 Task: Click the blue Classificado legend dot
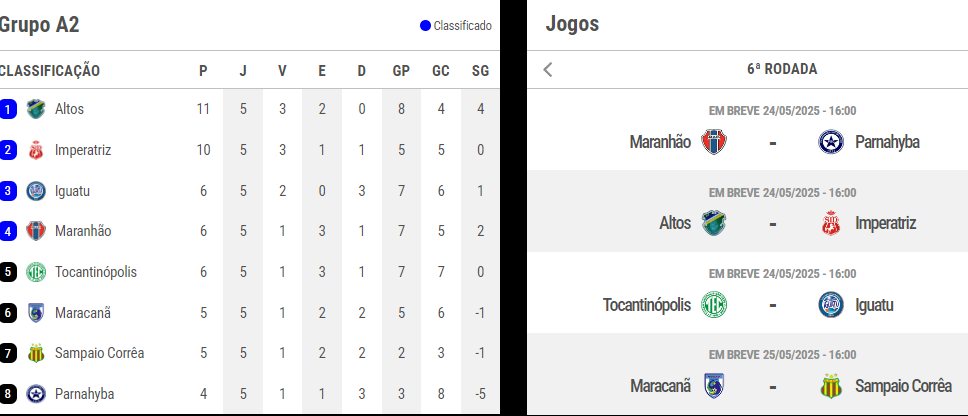[x=425, y=26]
